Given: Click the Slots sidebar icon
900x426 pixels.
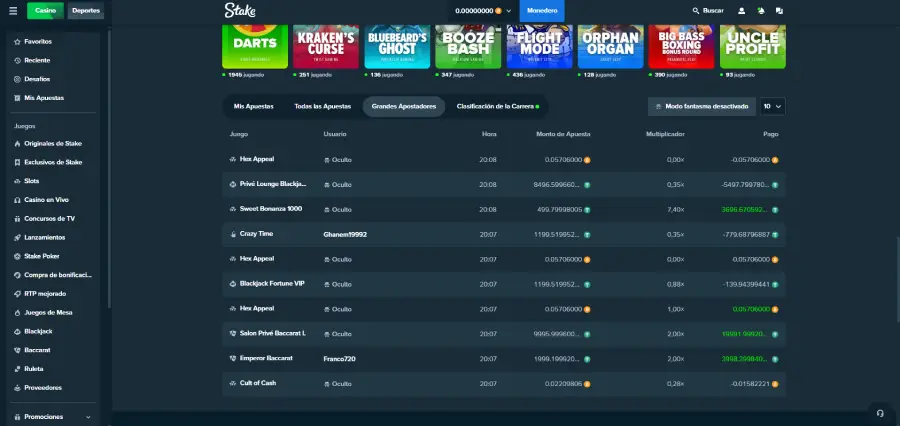Looking at the screenshot, I should 18,181.
